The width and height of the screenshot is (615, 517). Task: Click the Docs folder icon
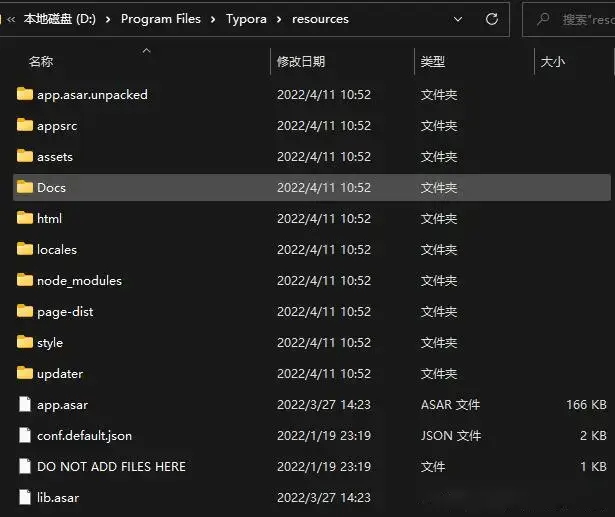[x=25, y=187]
